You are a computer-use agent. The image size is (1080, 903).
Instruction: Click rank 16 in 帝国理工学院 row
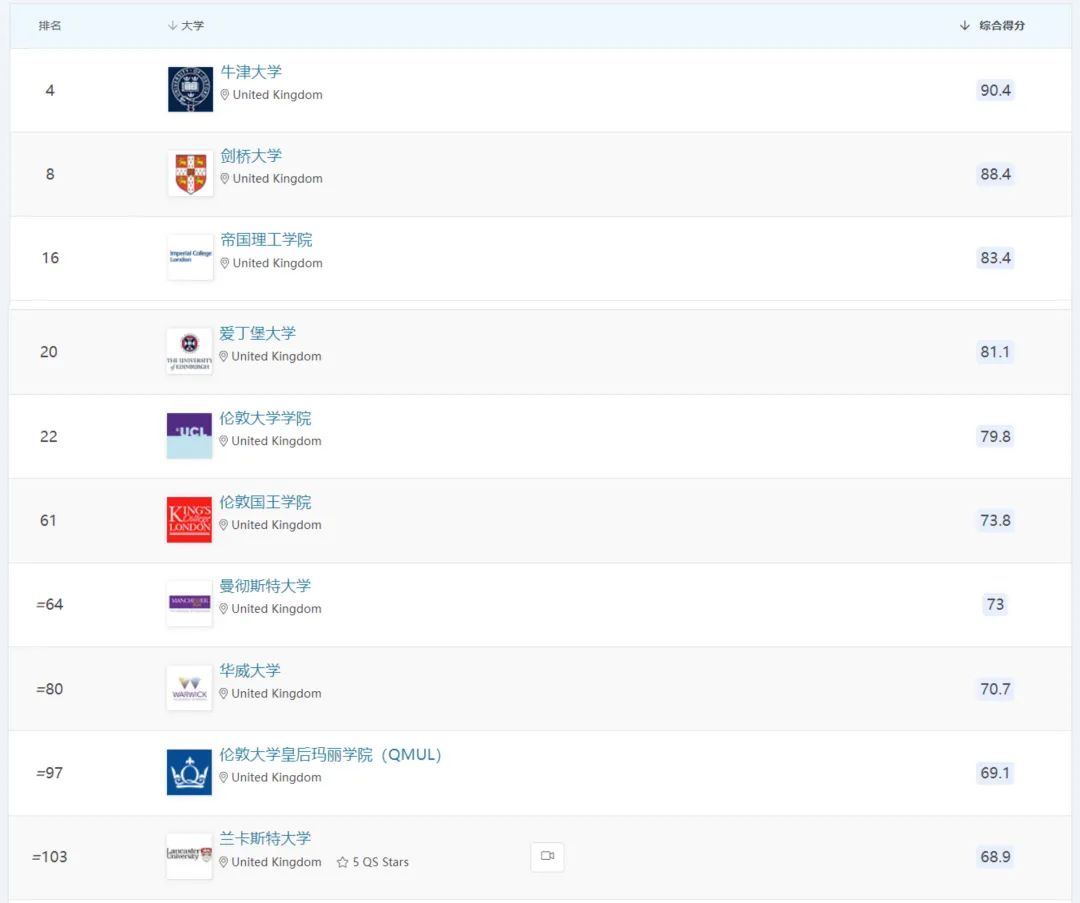point(50,258)
